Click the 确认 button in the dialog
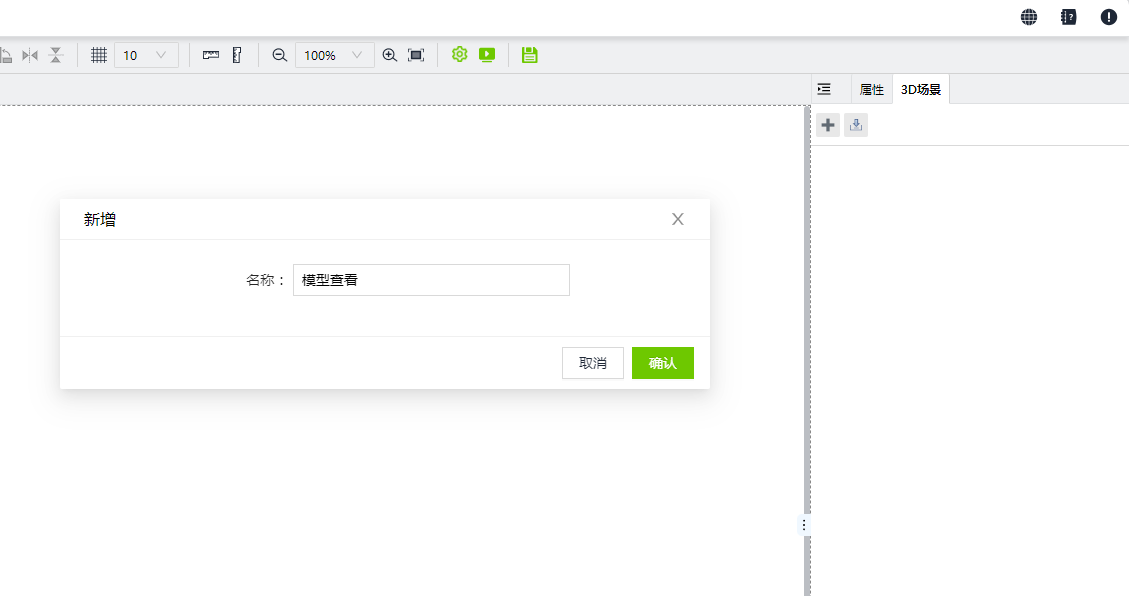Viewport: 1129px width, 596px height. [x=662, y=363]
